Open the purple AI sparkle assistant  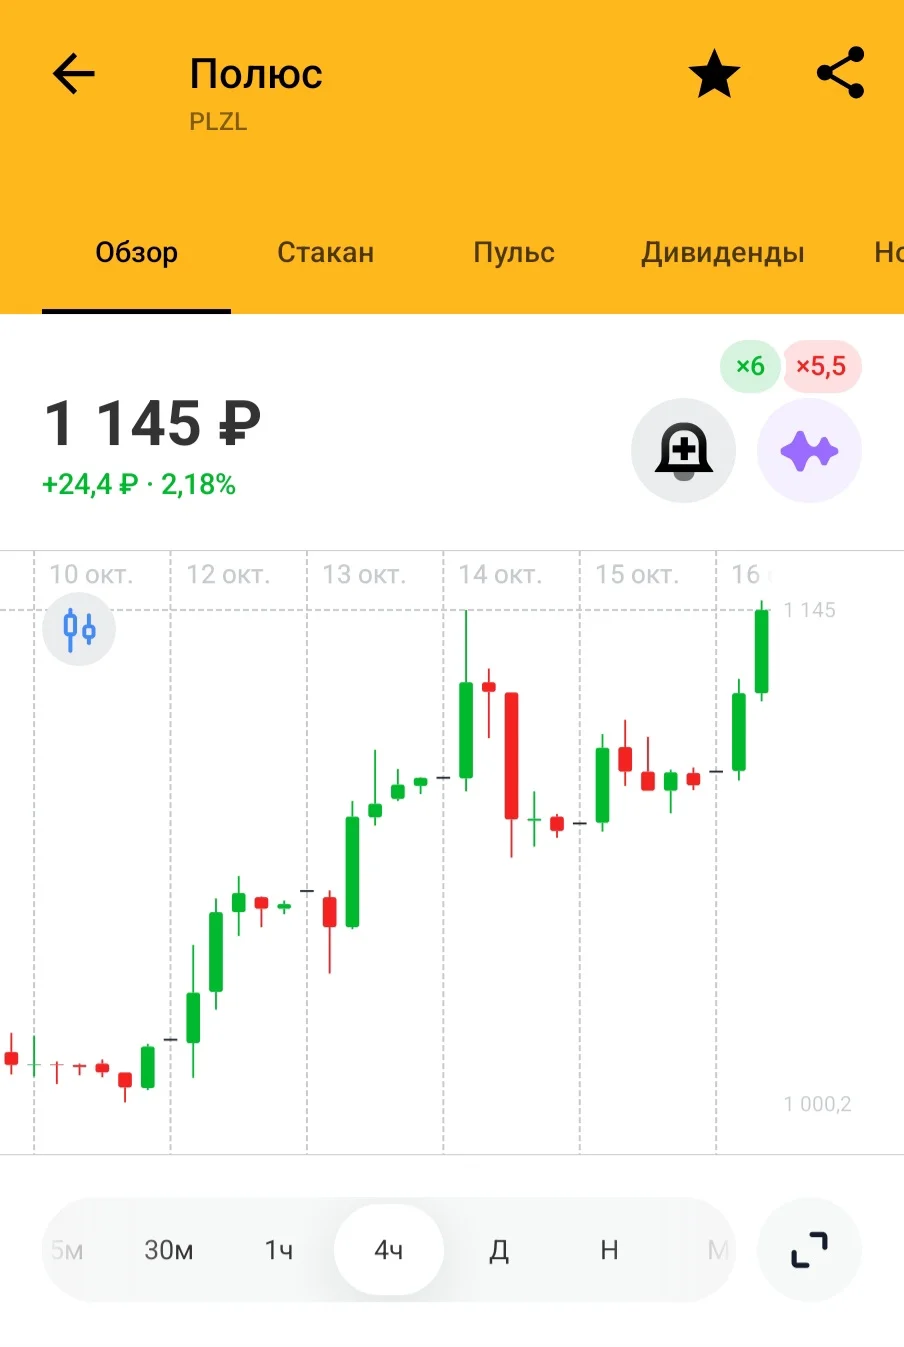pos(809,451)
